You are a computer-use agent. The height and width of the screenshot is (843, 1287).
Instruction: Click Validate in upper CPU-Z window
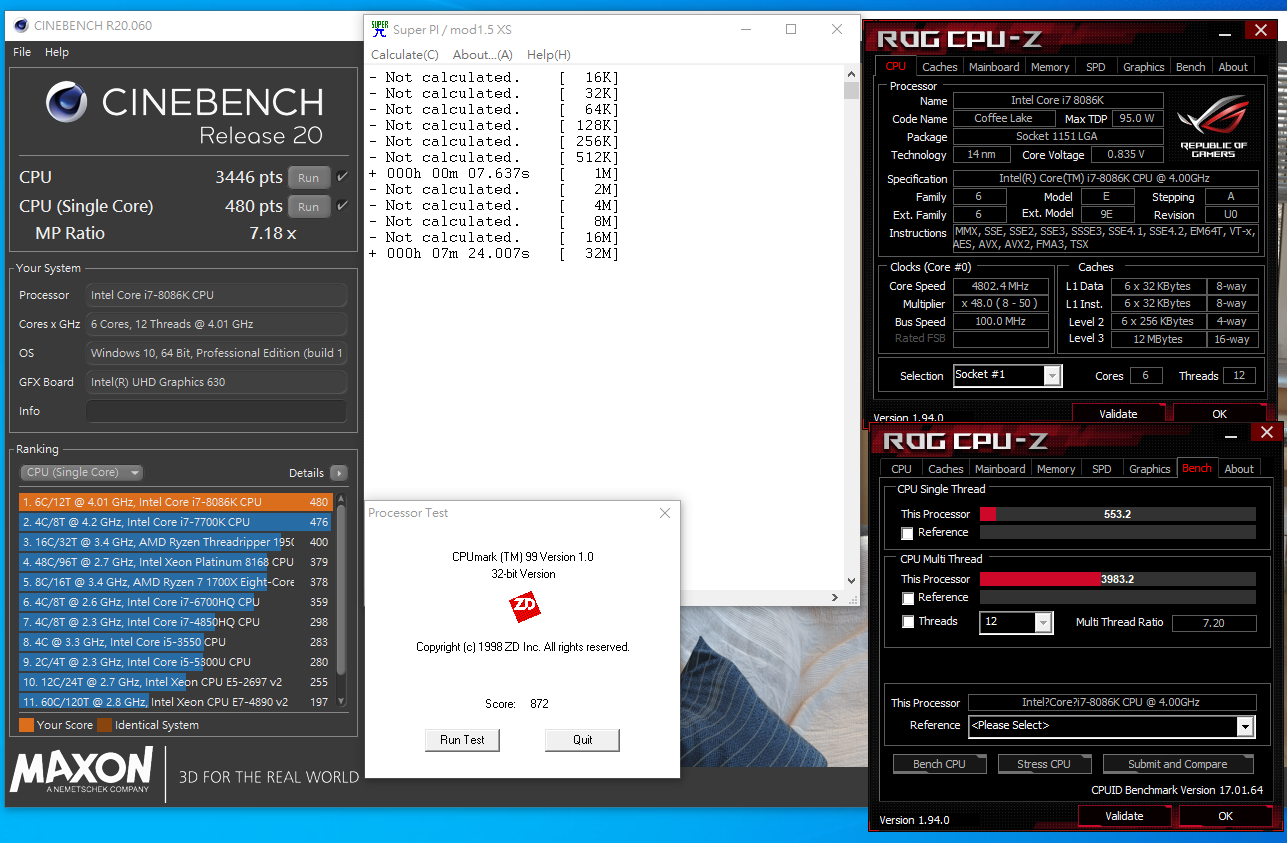click(1118, 413)
